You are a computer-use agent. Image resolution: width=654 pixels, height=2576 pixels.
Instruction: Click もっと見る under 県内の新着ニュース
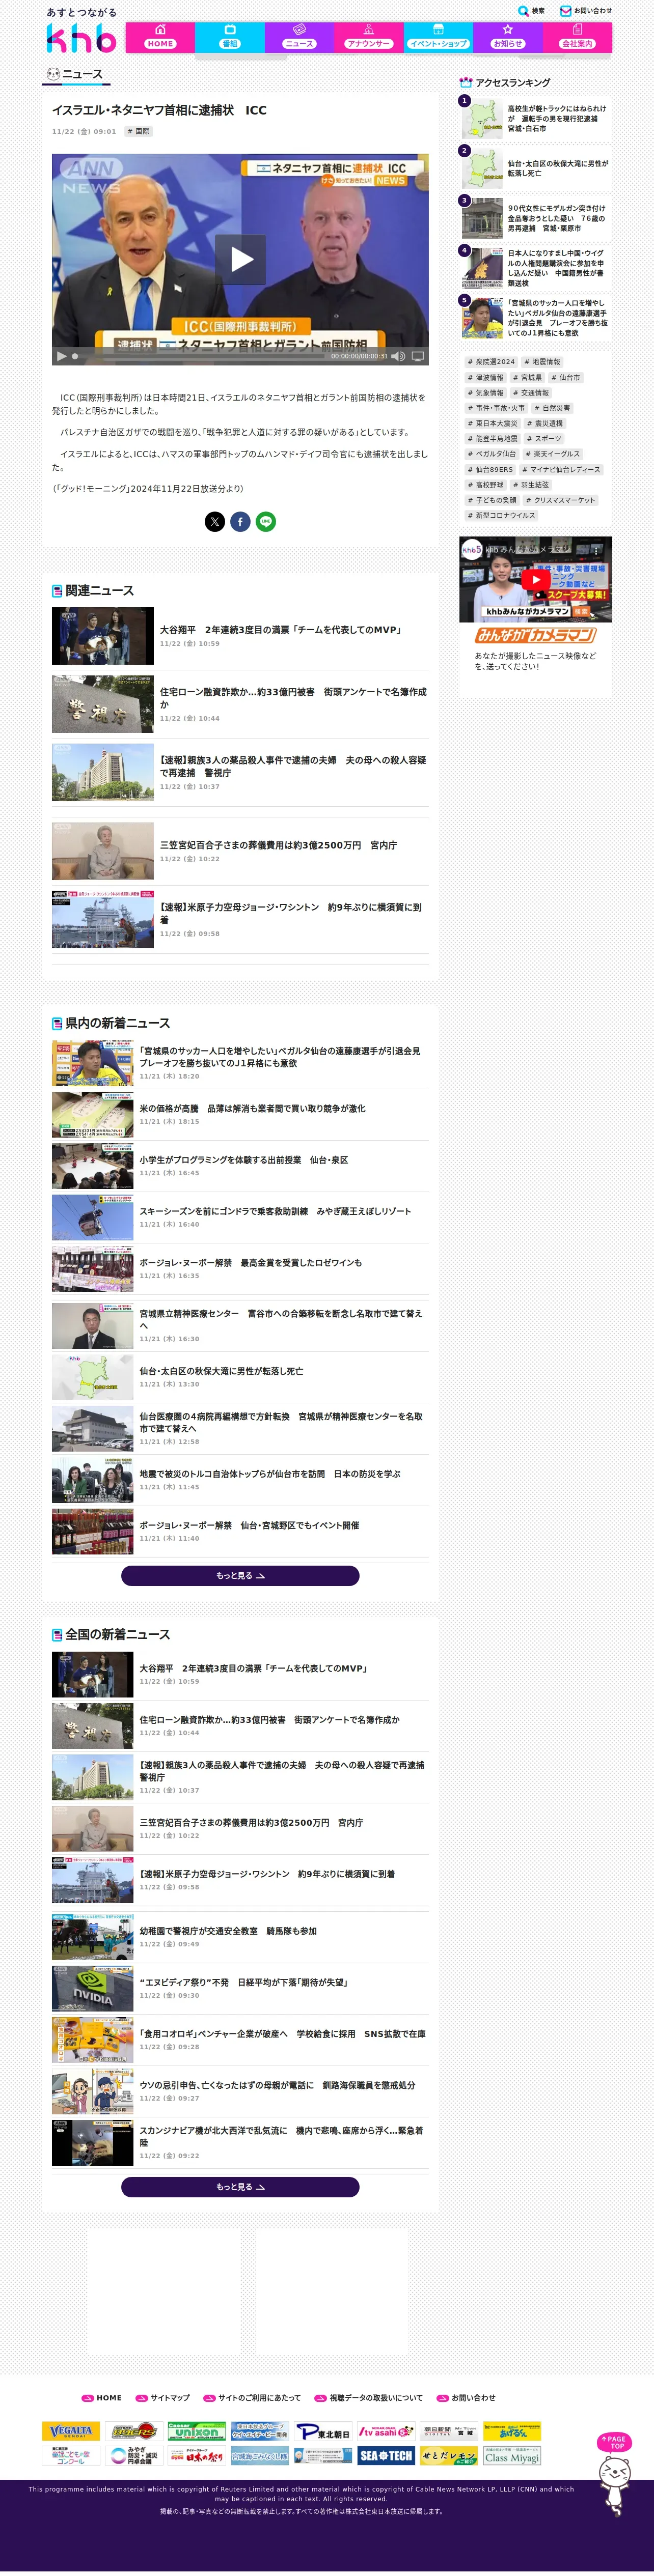pyautogui.click(x=240, y=1576)
